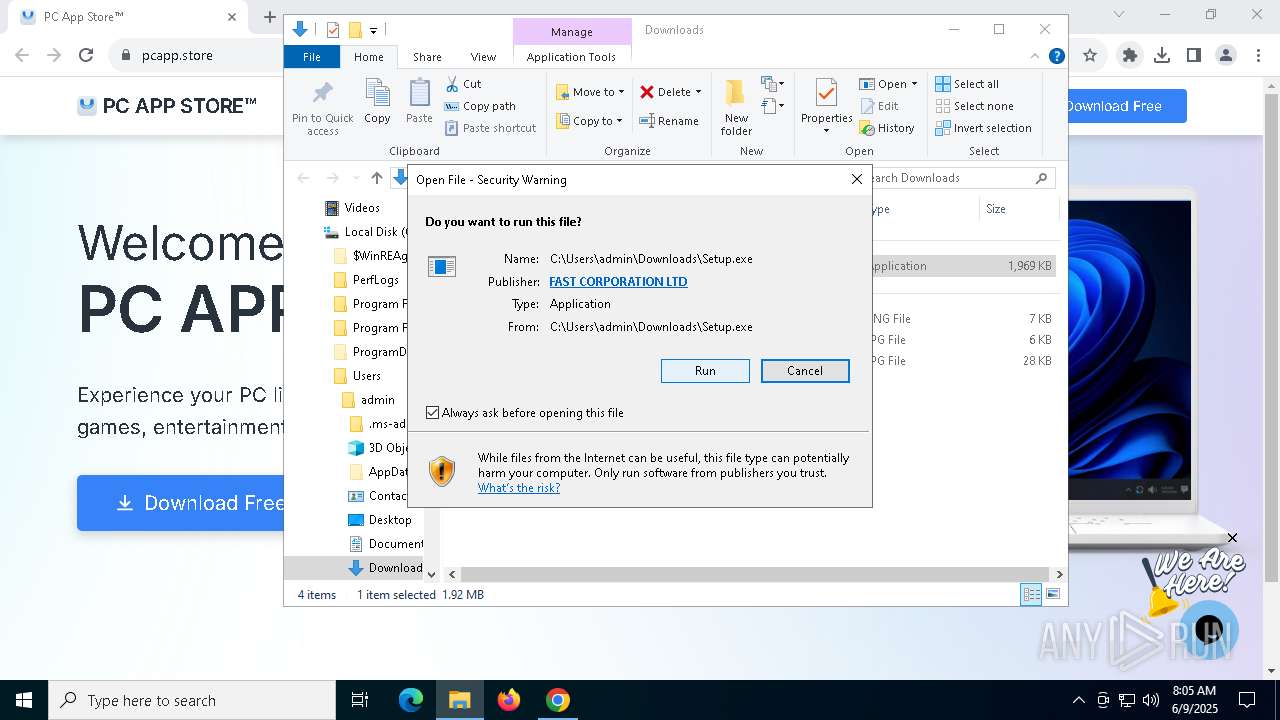Switch to the View ribbon tab
This screenshot has width=1280, height=720.
click(483, 57)
